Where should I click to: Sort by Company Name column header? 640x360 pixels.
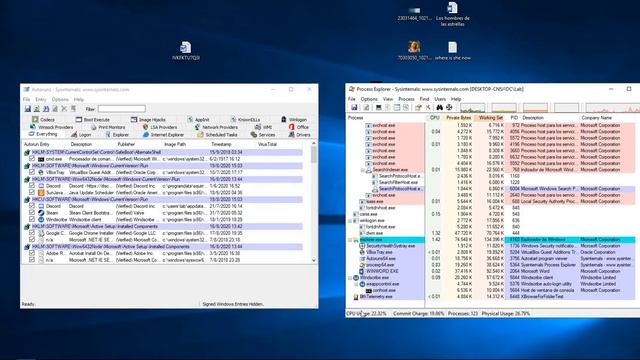click(x=596, y=118)
